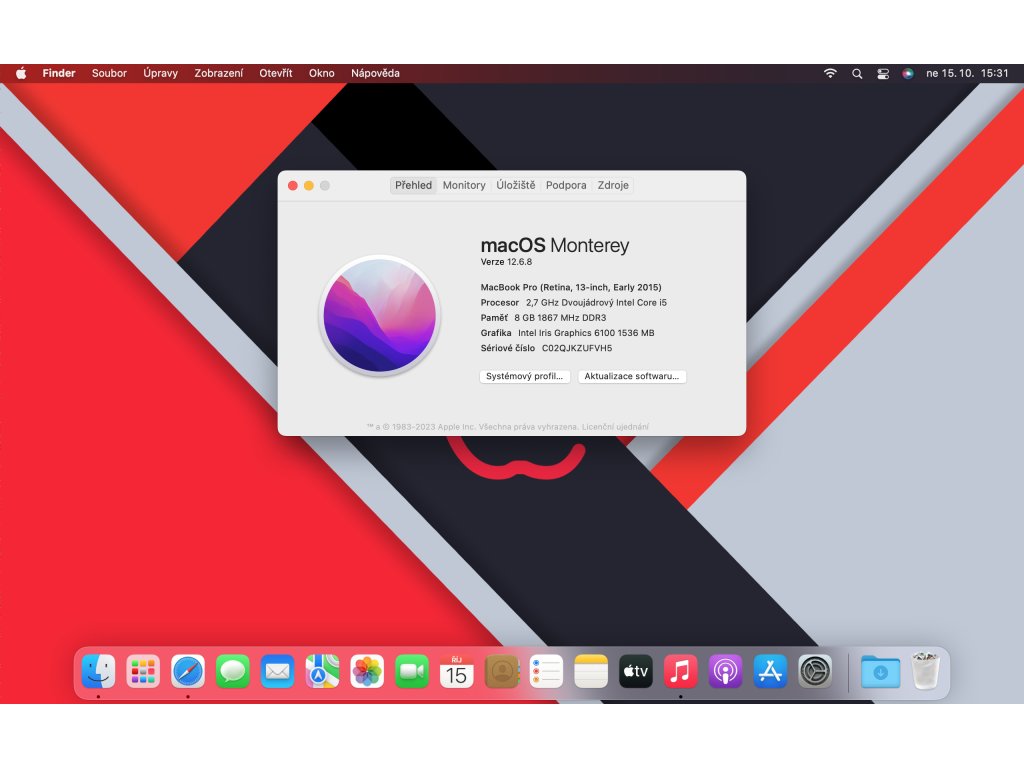Click the version text Verze 12.6.8
Viewport: 1024px width, 768px height.
coord(506,262)
